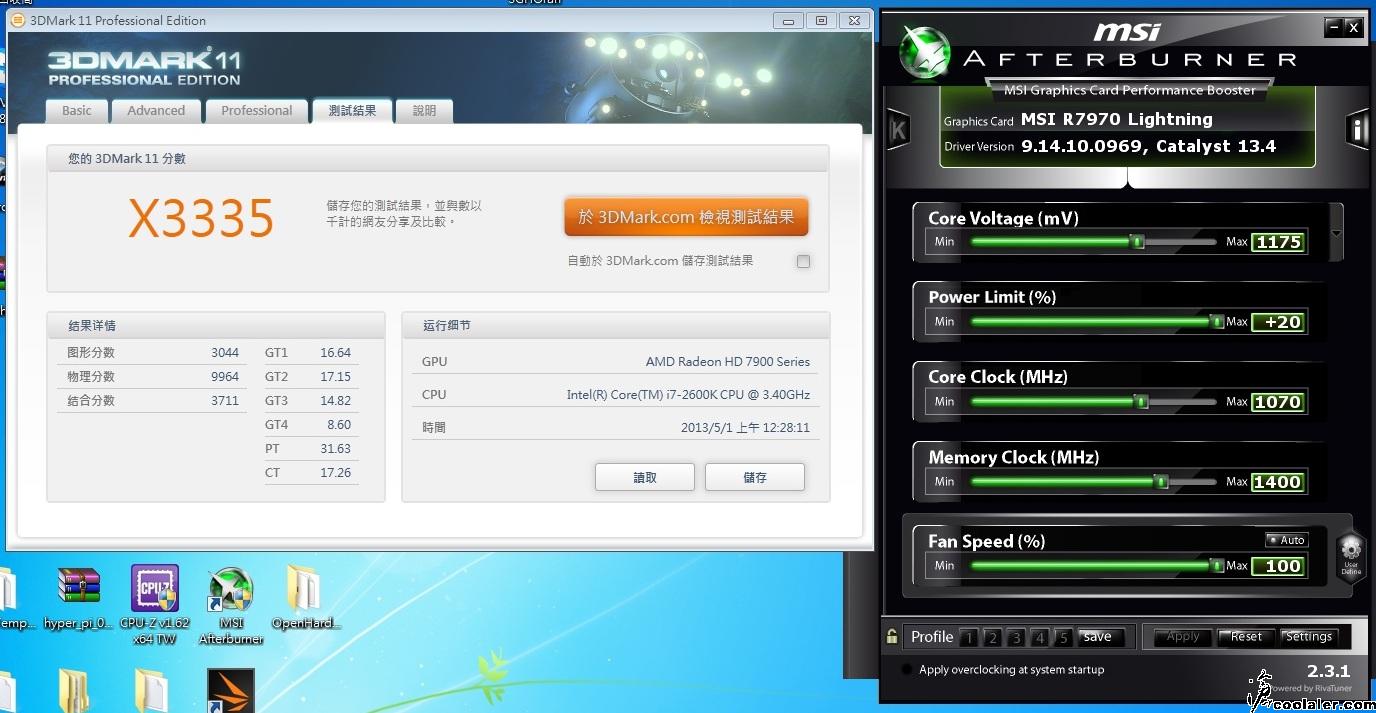Switch to the Advanced tab in 3DMark
Image resolution: width=1376 pixels, height=713 pixels.
[x=156, y=111]
